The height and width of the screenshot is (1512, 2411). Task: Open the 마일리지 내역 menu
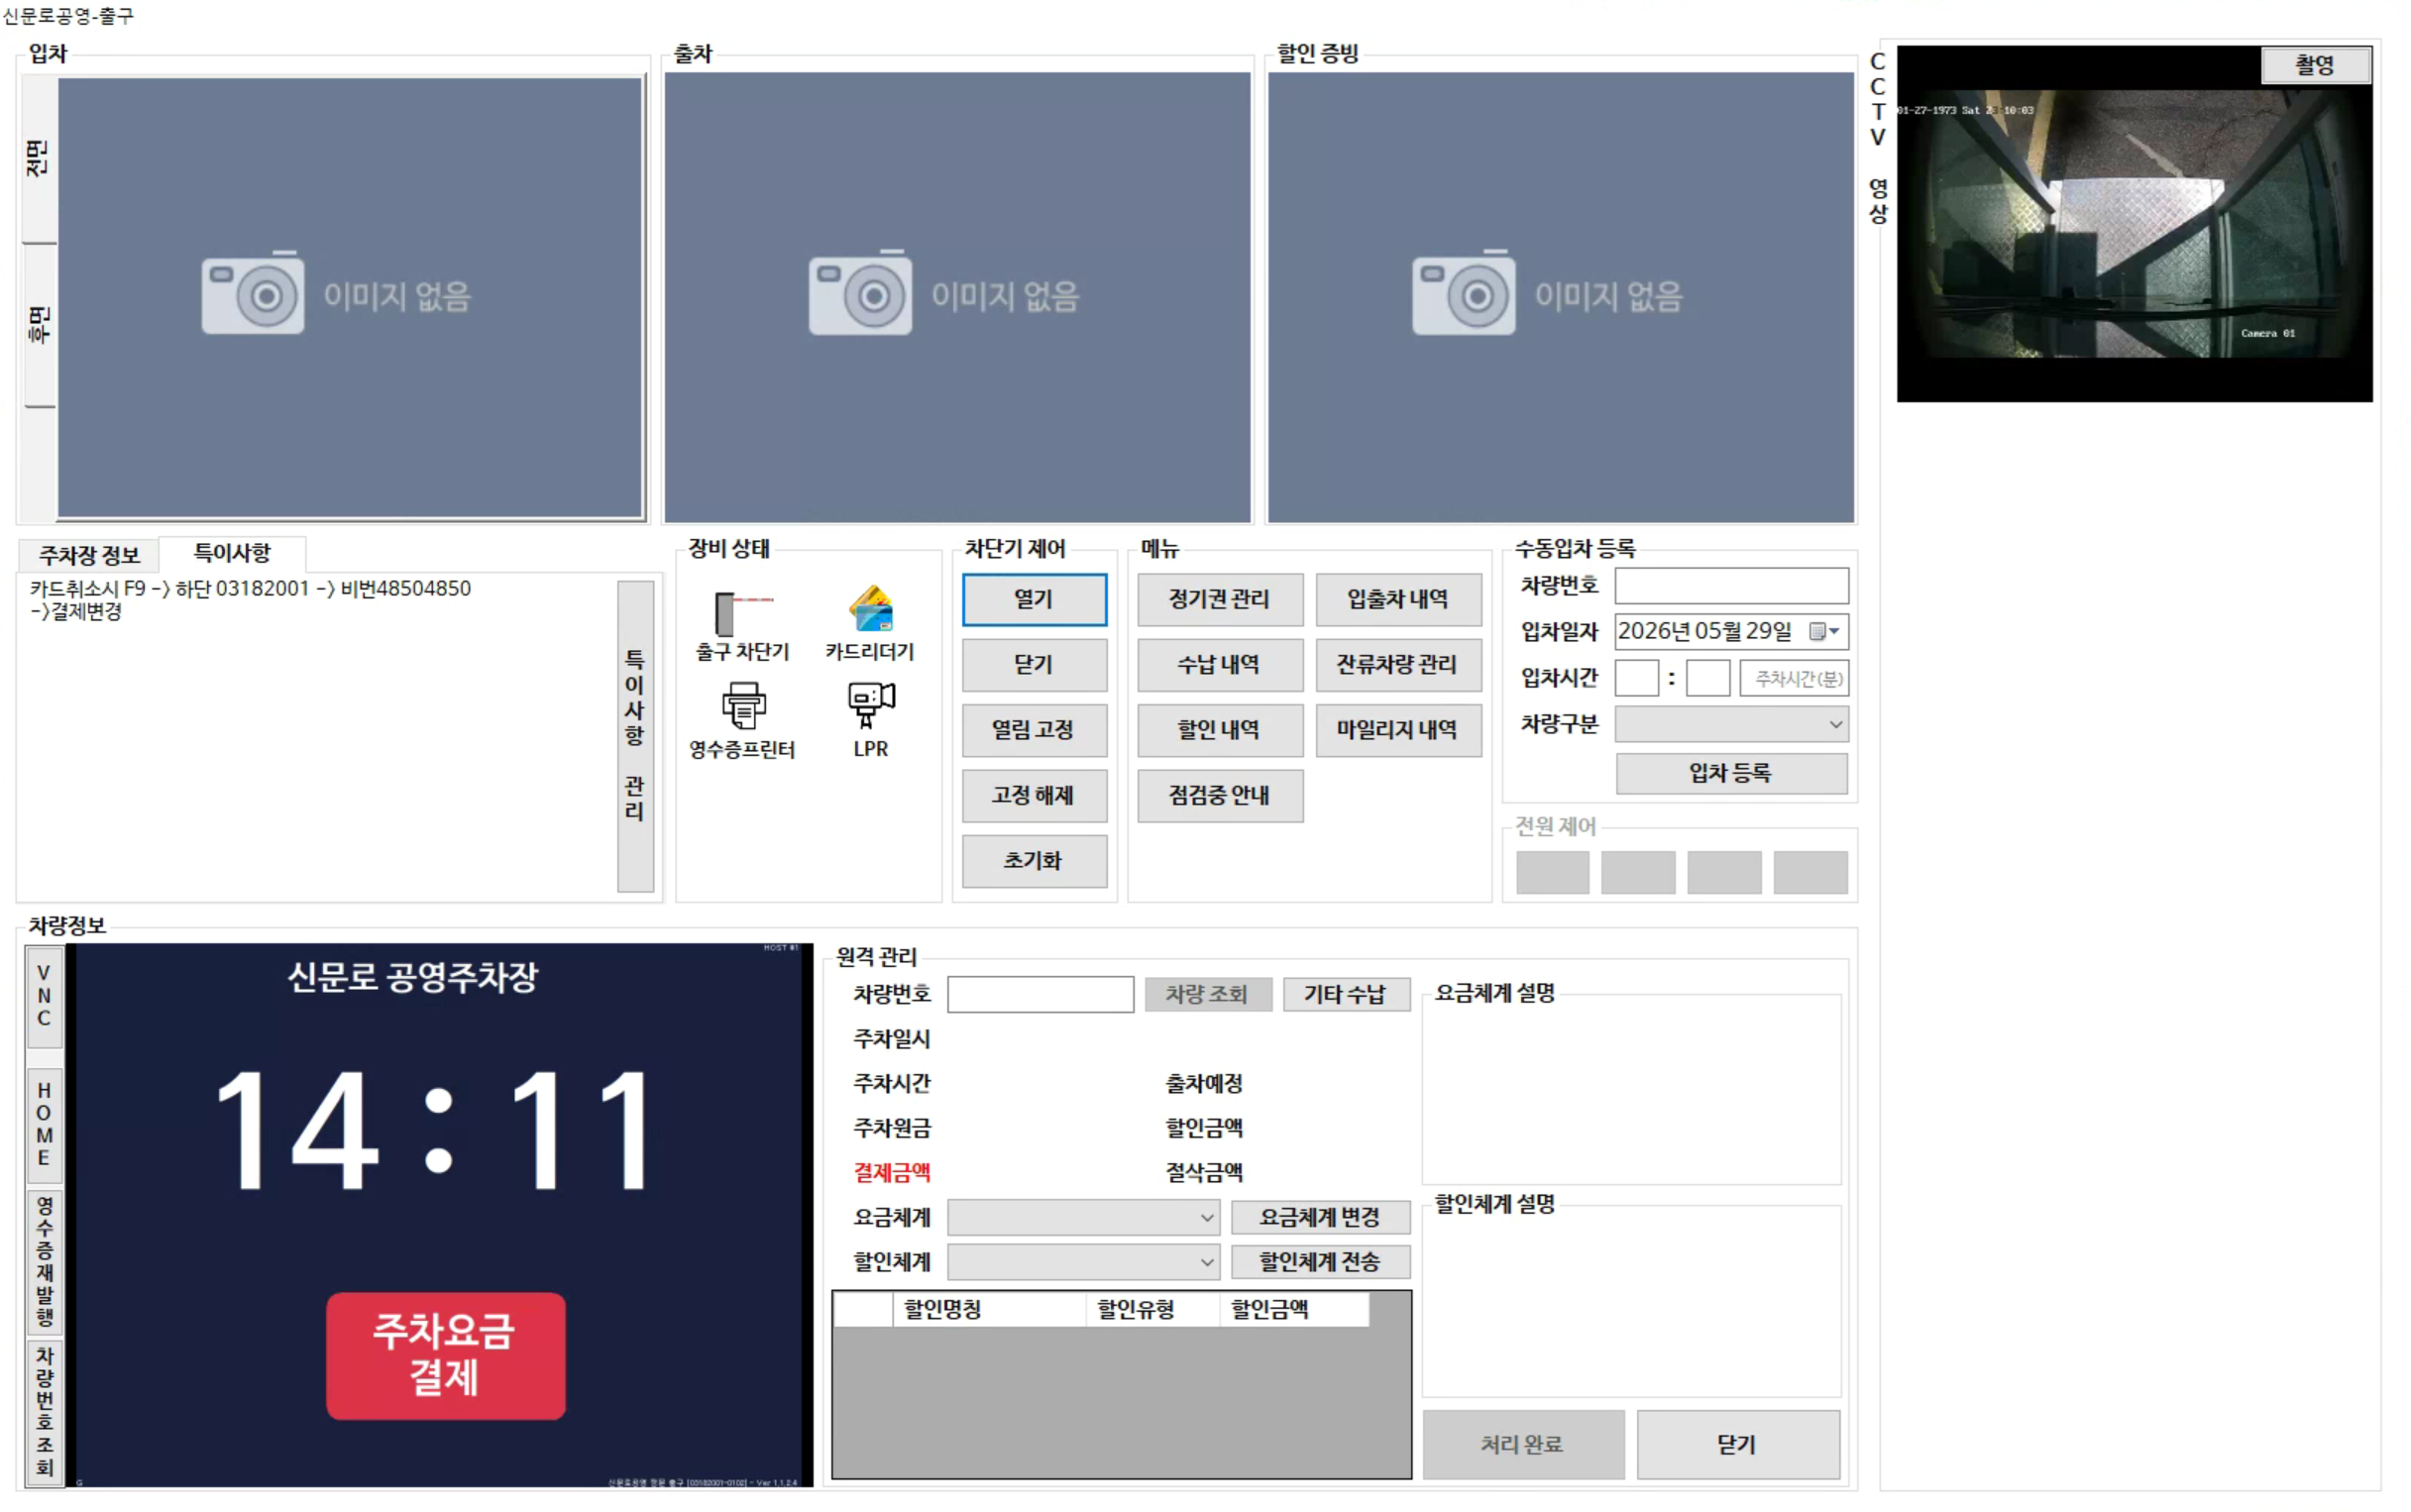tap(1398, 730)
